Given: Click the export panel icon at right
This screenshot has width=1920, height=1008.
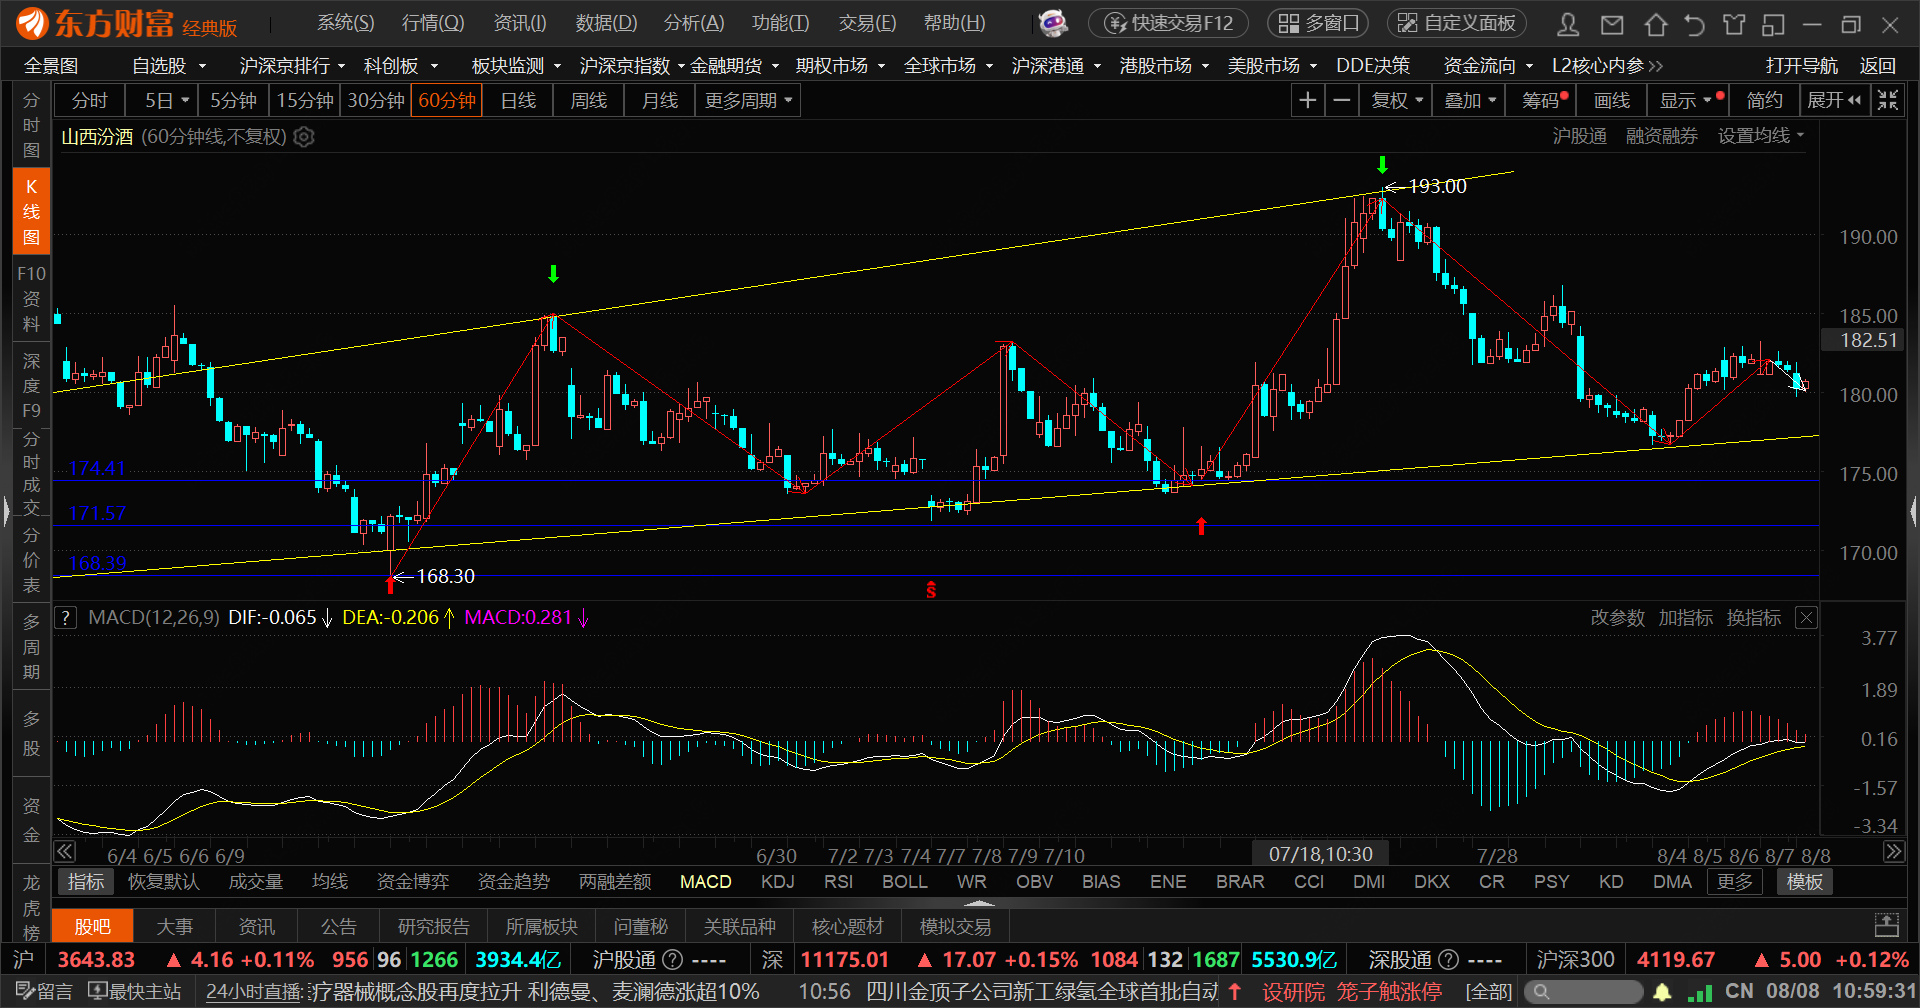Looking at the screenshot, I should (1886, 926).
